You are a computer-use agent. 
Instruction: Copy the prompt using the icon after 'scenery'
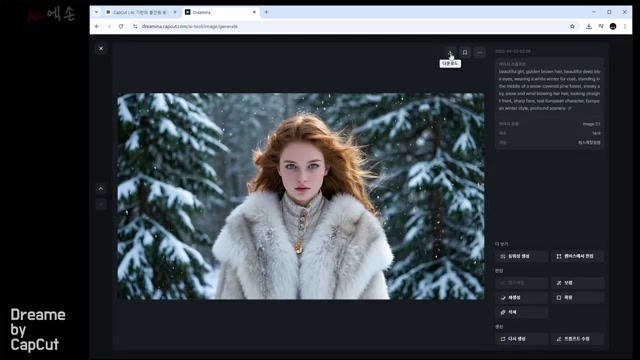(x=570, y=109)
